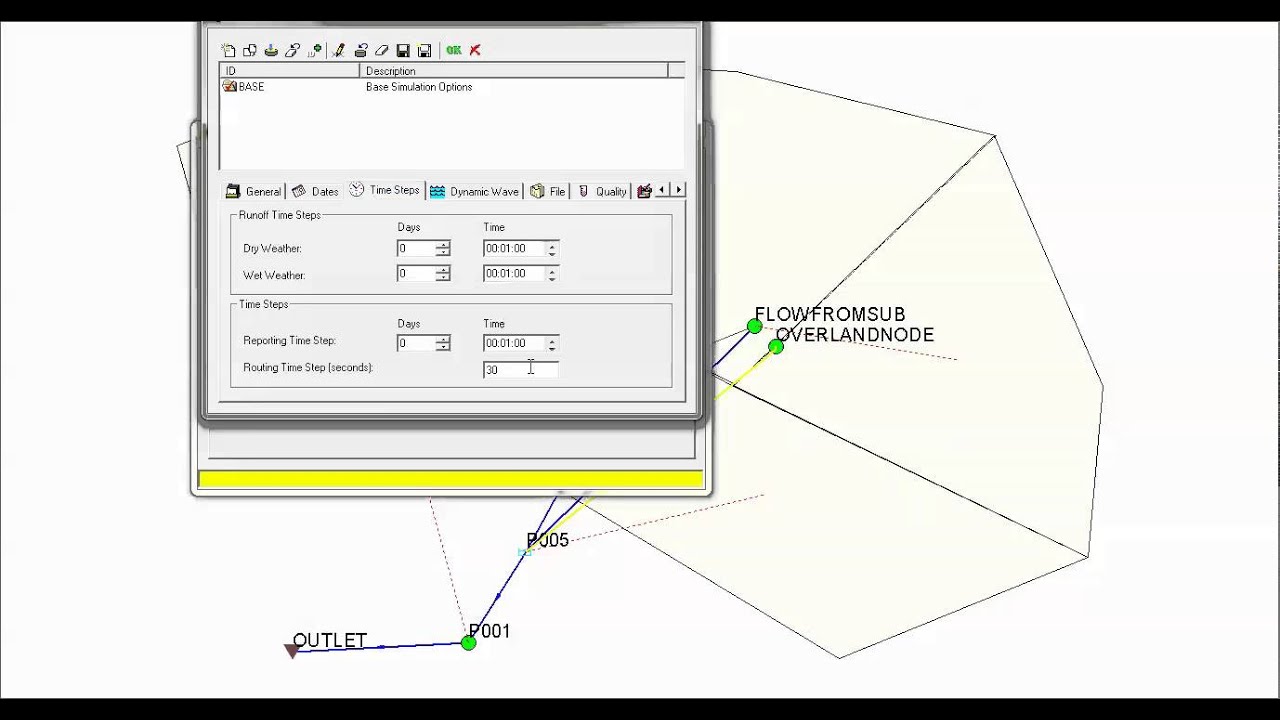This screenshot has height=720, width=1280.
Task: Click the Dry Weather Time field
Action: [x=514, y=248]
